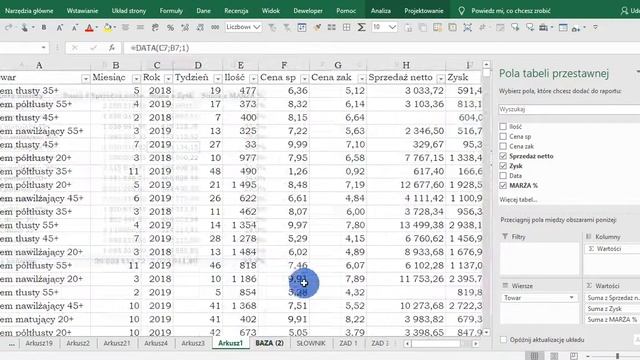The image size is (640, 360).
Task: Click the center alignment icon
Action: pyautogui.click(x=125, y=28)
